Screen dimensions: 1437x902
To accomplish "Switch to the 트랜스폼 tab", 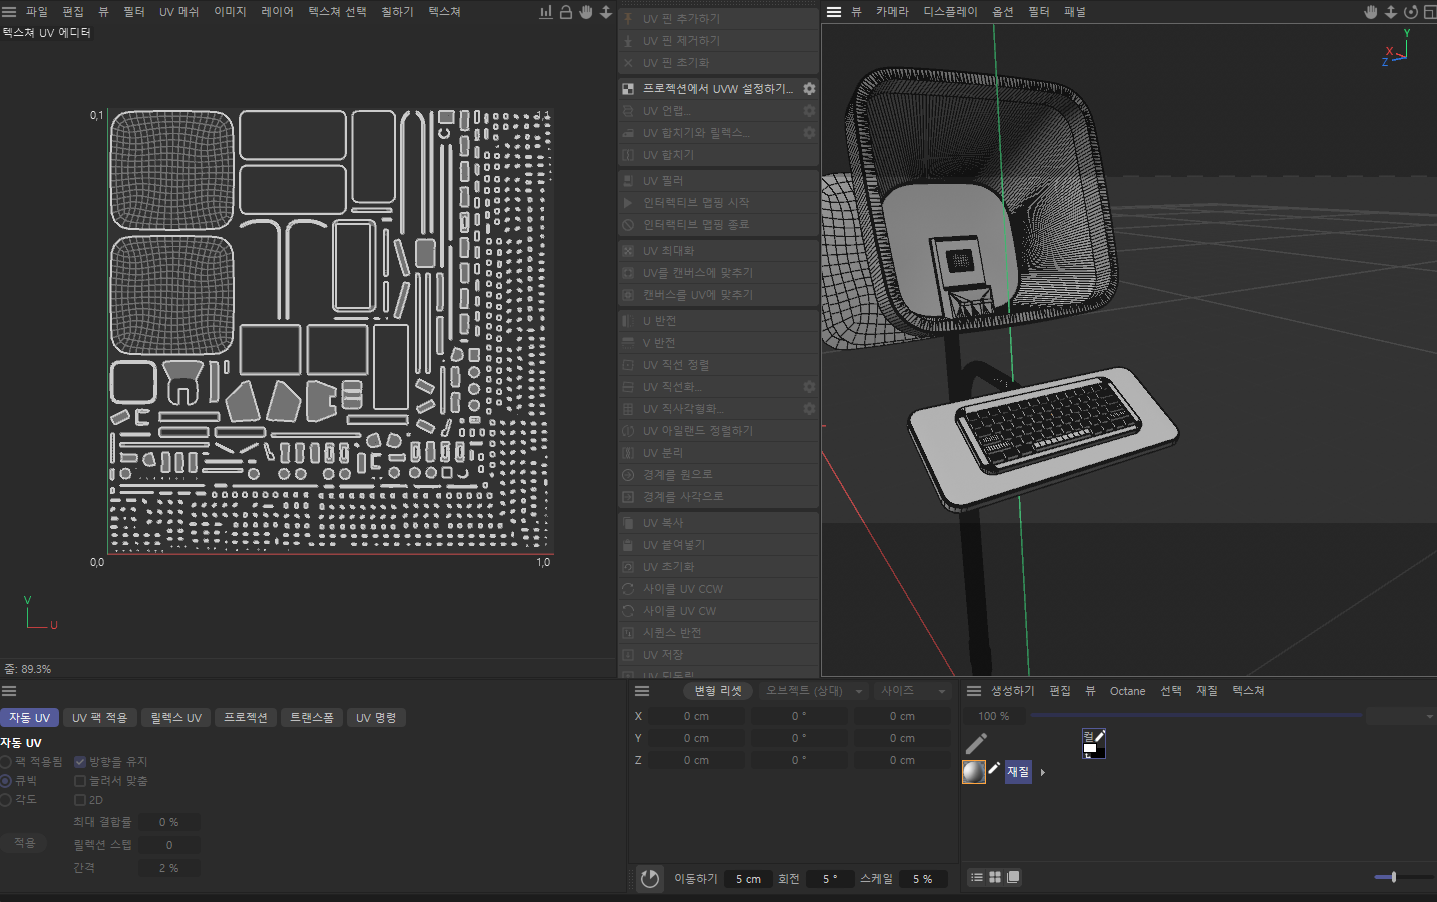I will click(312, 718).
